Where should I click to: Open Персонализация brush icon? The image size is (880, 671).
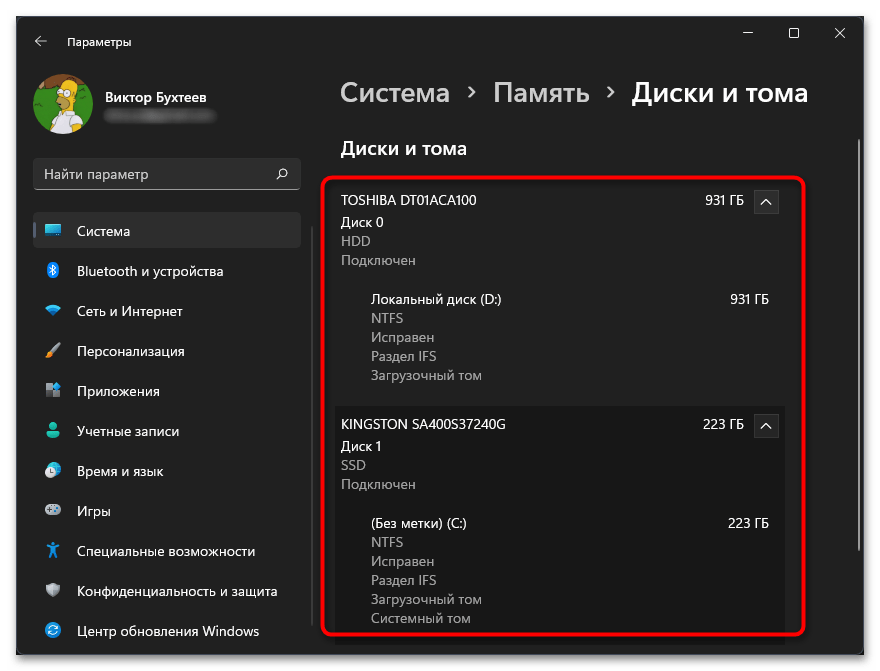point(54,351)
